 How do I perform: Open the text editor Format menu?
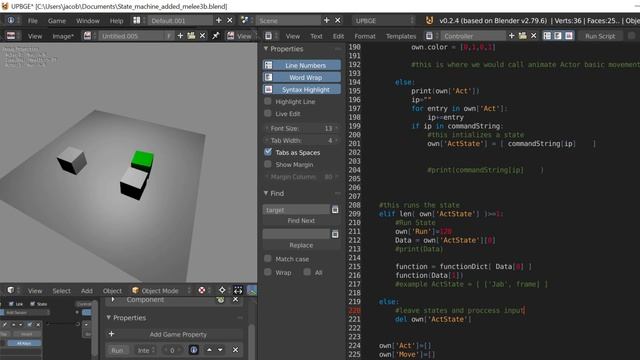[365, 36]
